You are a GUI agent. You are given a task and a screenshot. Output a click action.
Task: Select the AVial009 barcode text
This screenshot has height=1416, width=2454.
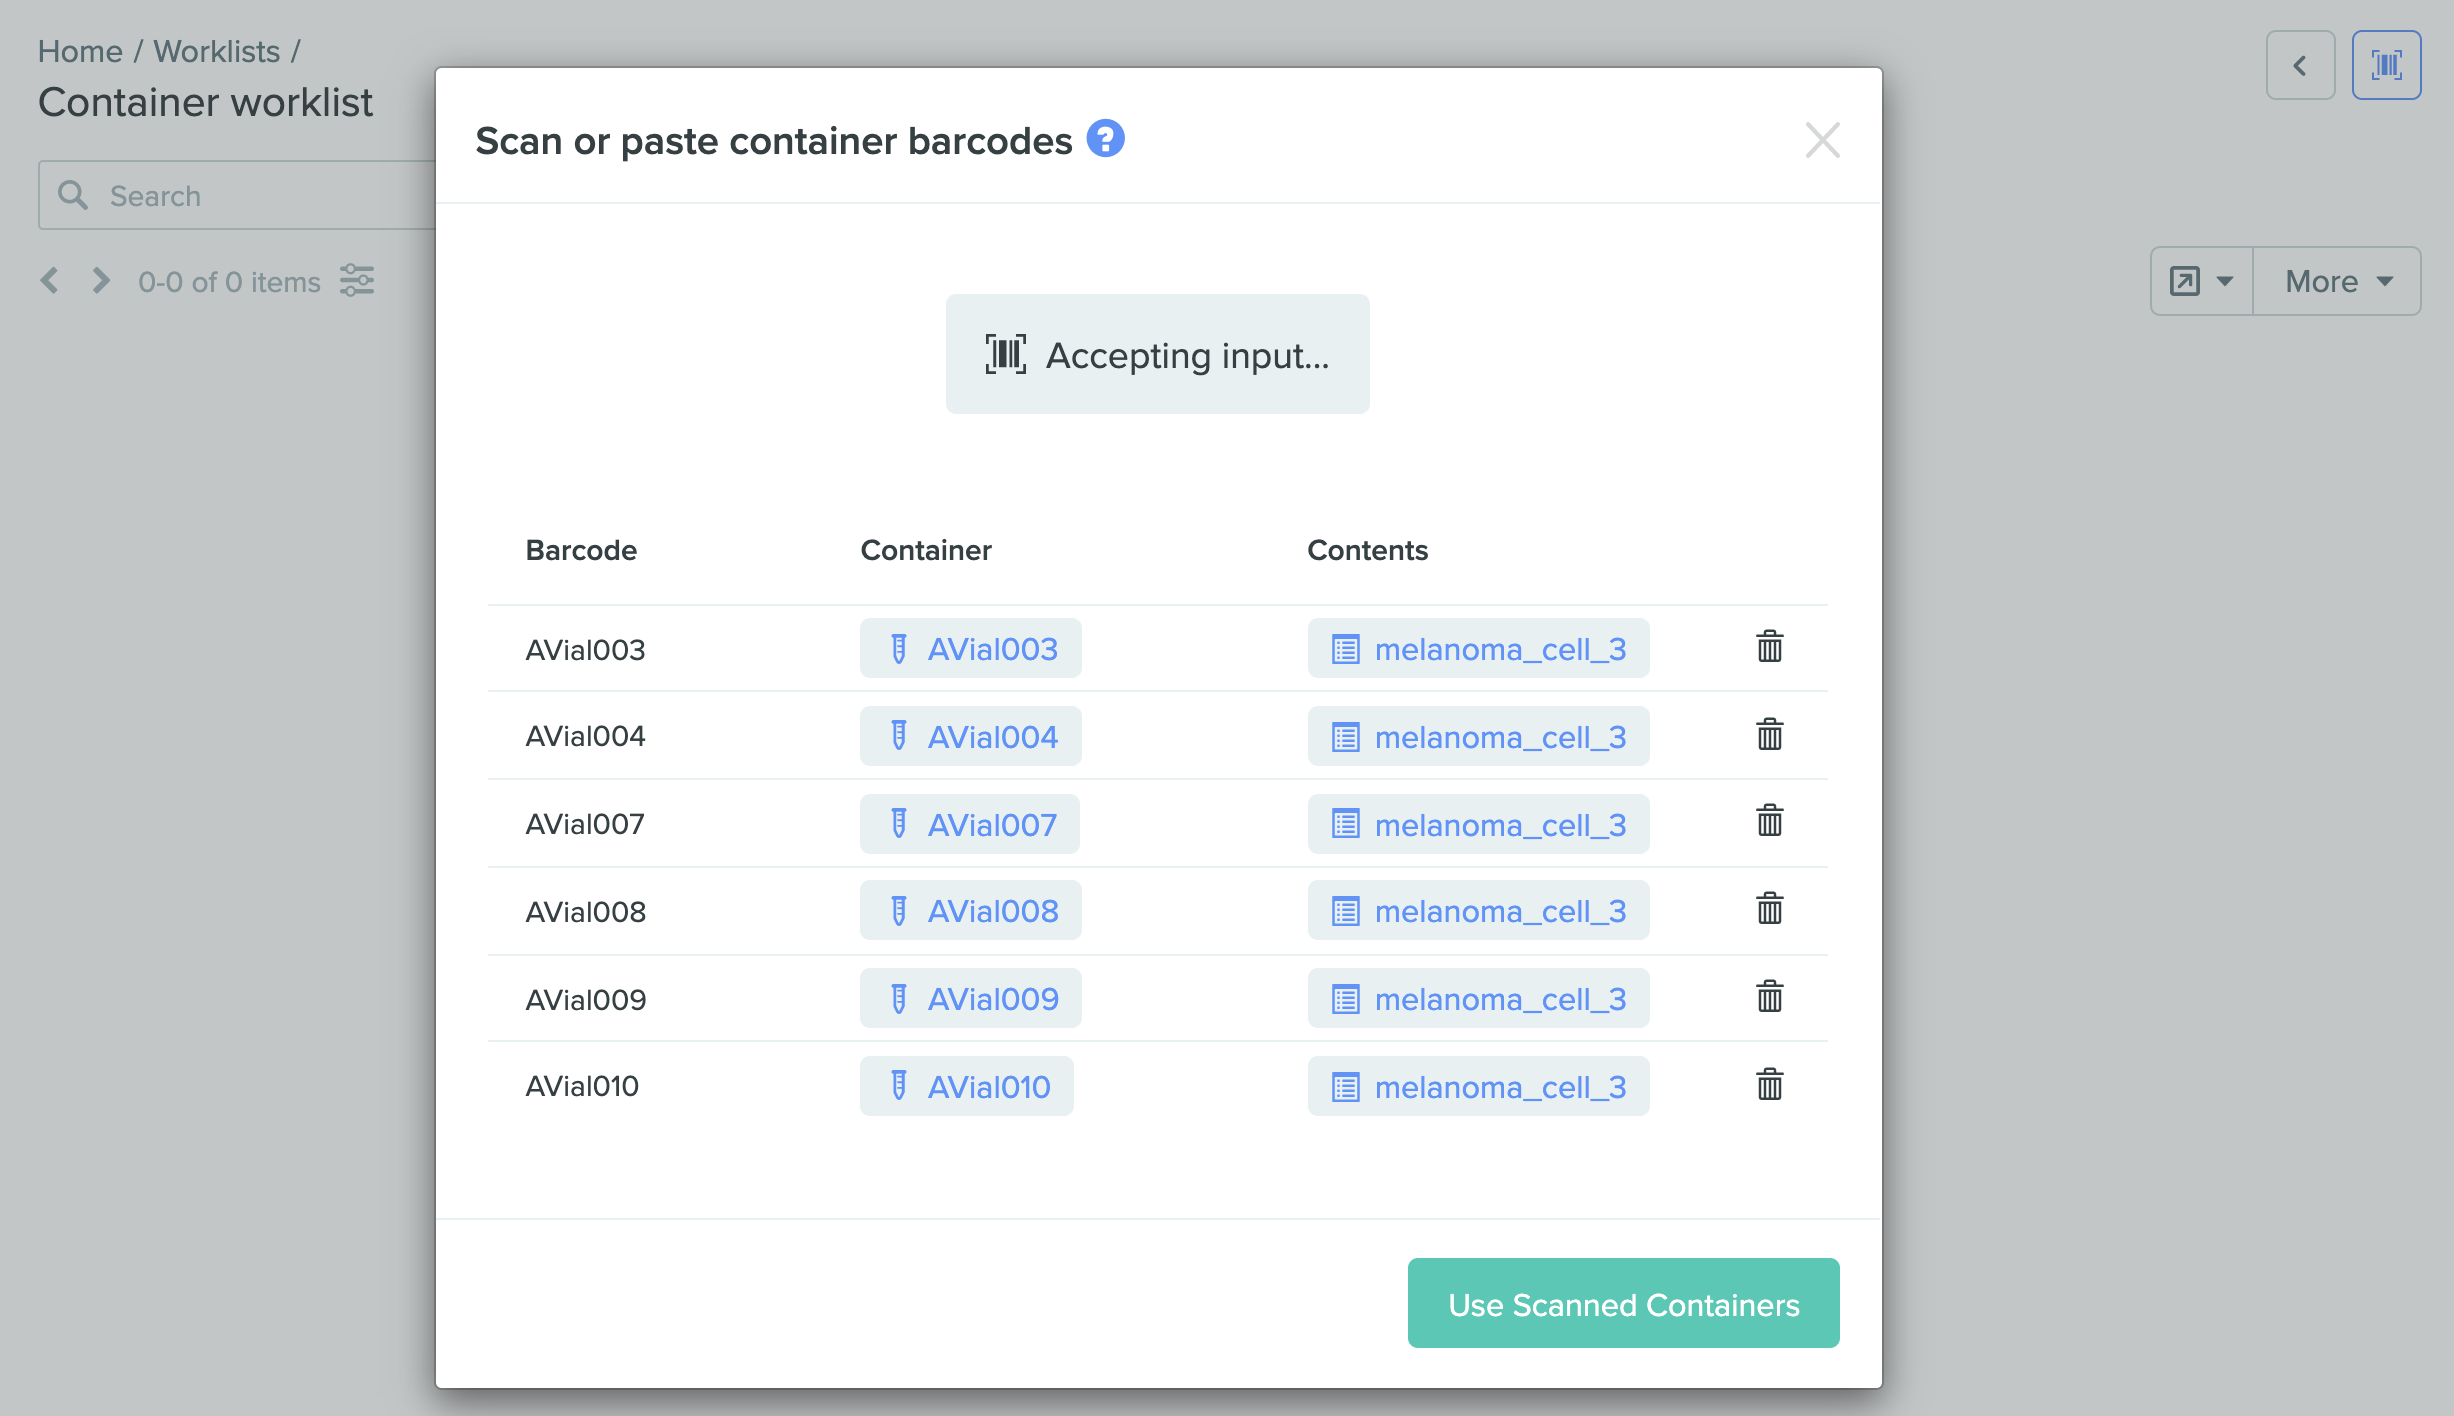click(x=586, y=1000)
